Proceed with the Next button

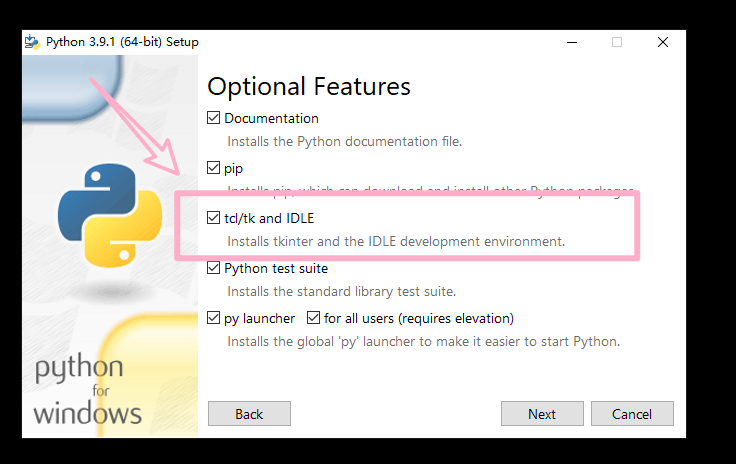pos(542,414)
